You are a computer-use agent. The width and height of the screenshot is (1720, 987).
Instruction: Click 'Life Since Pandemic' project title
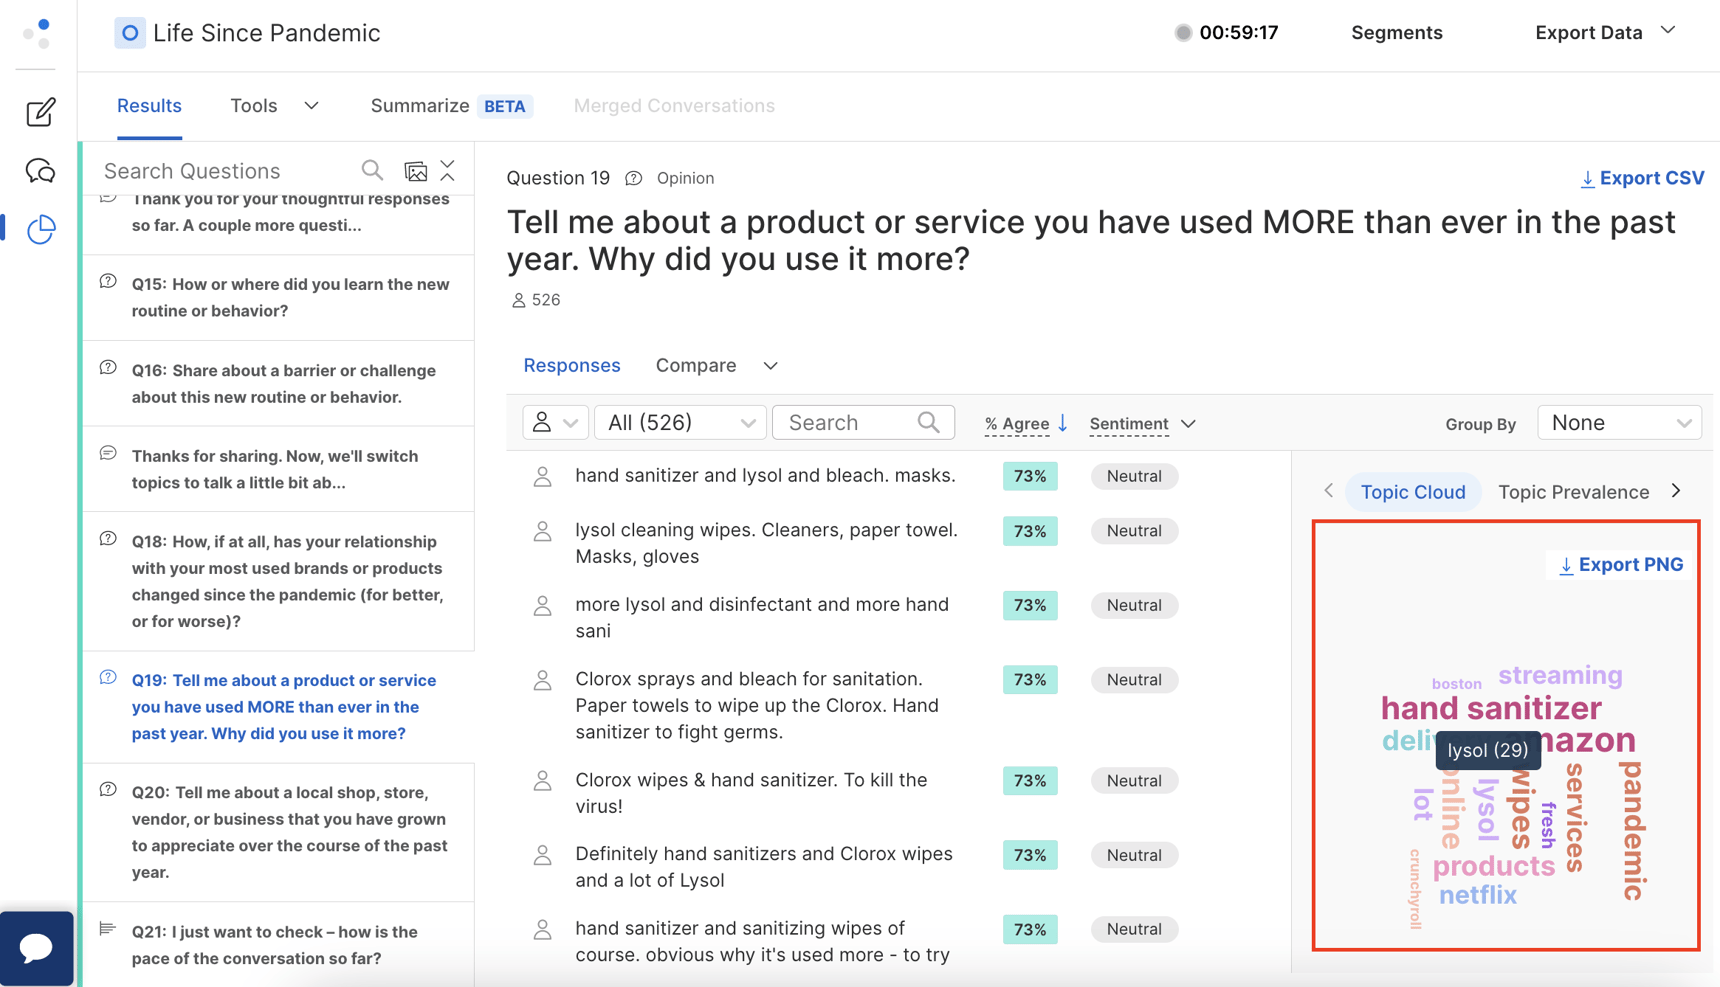(267, 33)
